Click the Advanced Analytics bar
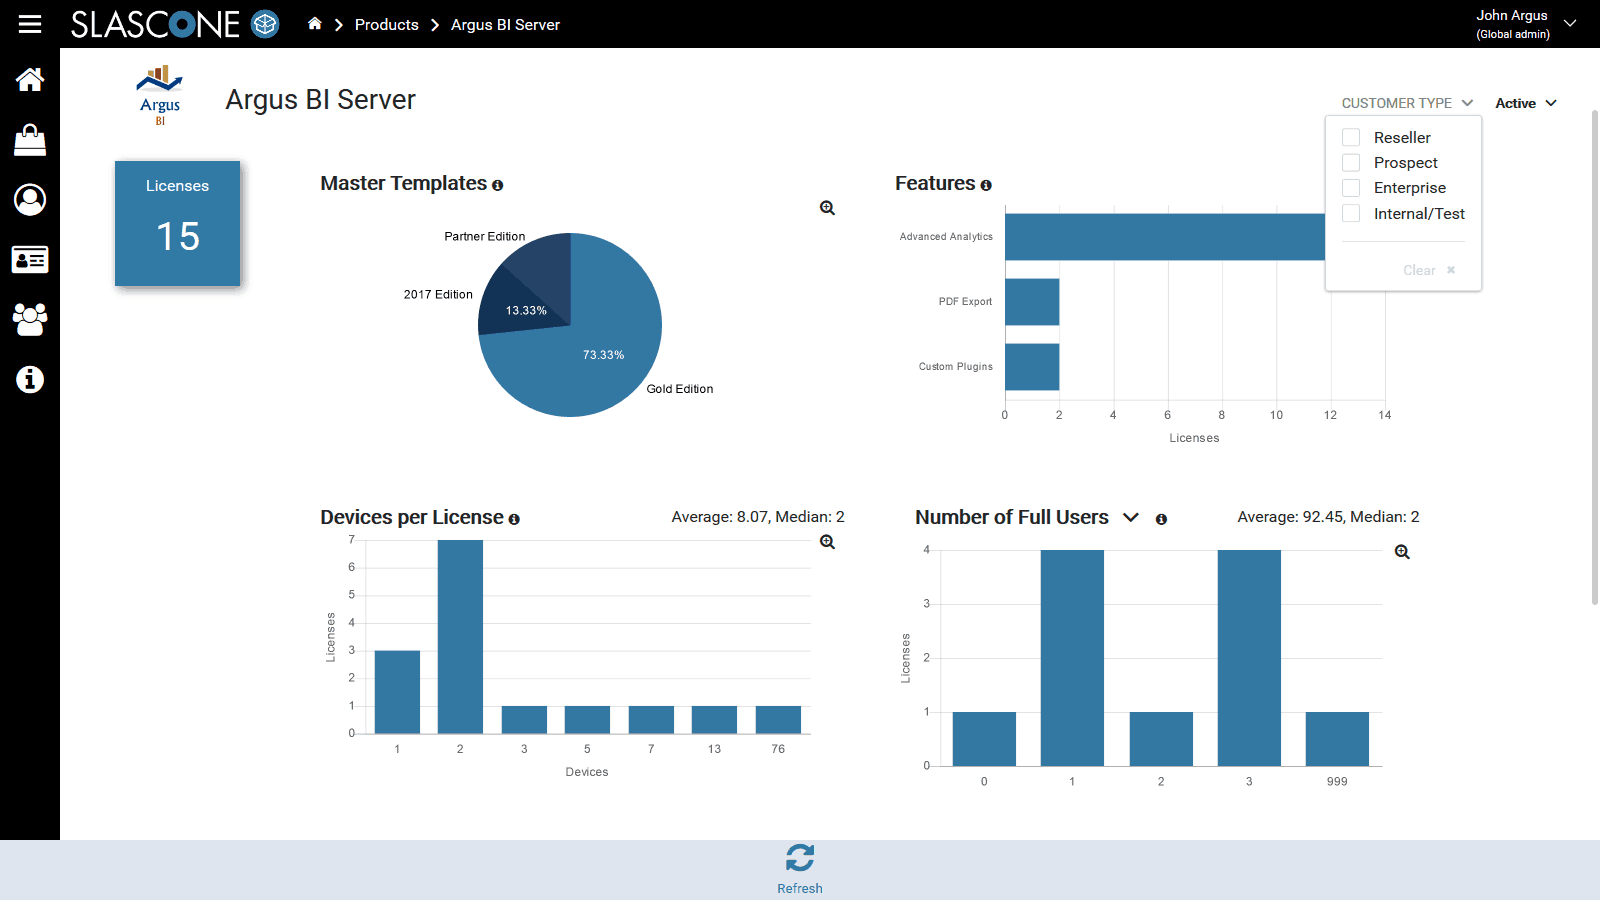 tap(1165, 237)
